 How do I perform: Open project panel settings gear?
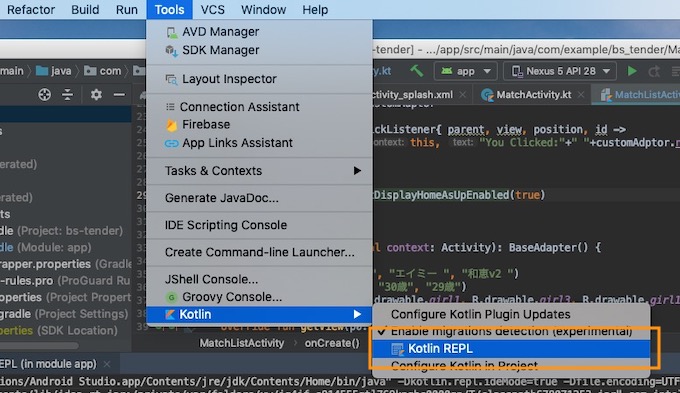coord(96,95)
